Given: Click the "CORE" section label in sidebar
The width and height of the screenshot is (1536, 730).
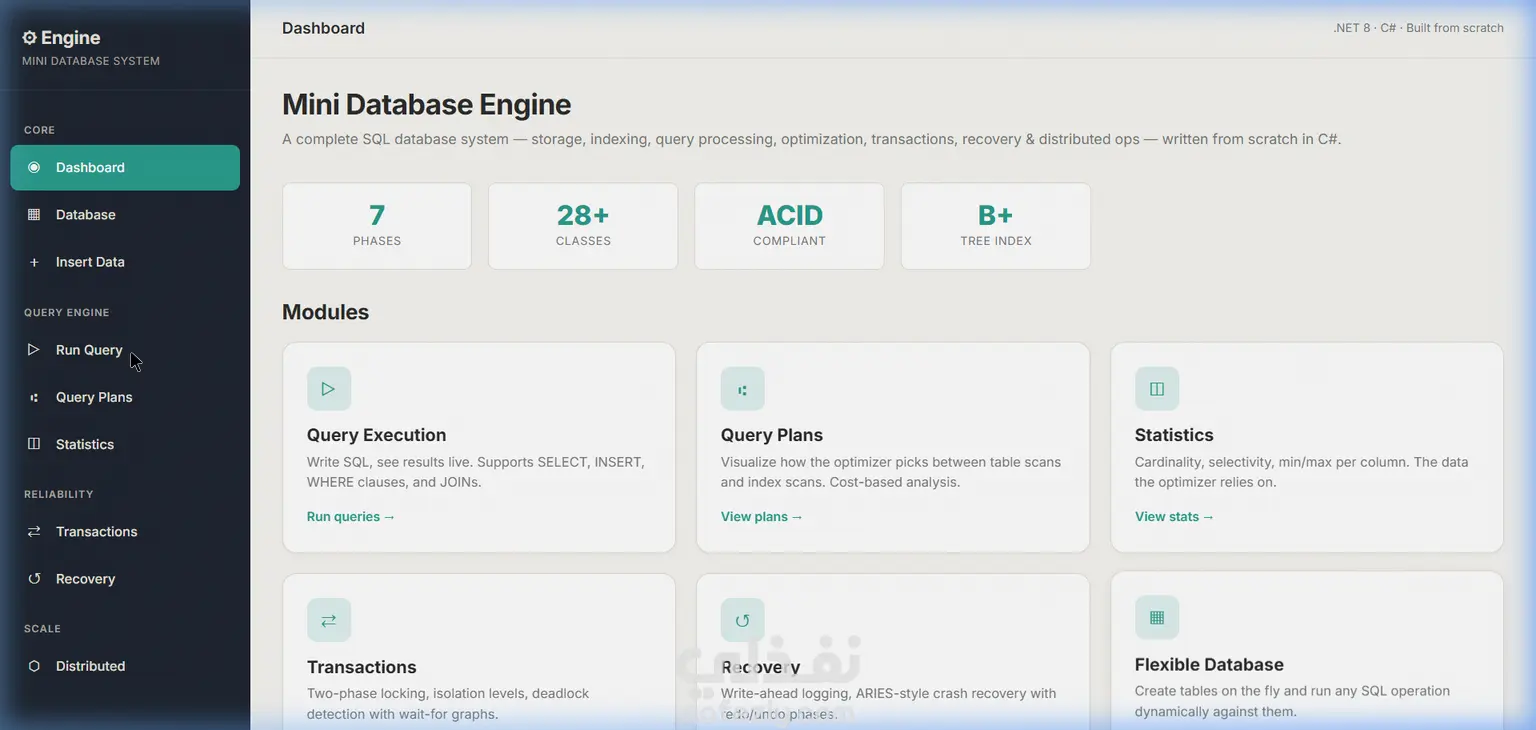Looking at the screenshot, I should (40, 130).
